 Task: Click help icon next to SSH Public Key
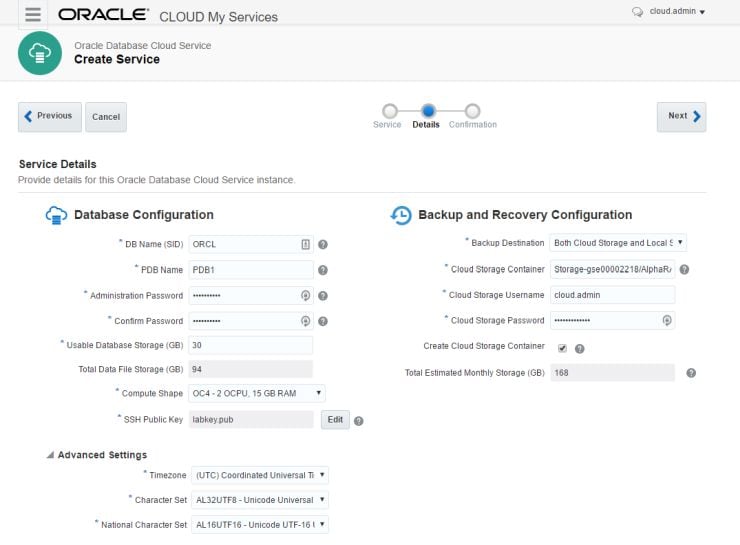pos(358,420)
